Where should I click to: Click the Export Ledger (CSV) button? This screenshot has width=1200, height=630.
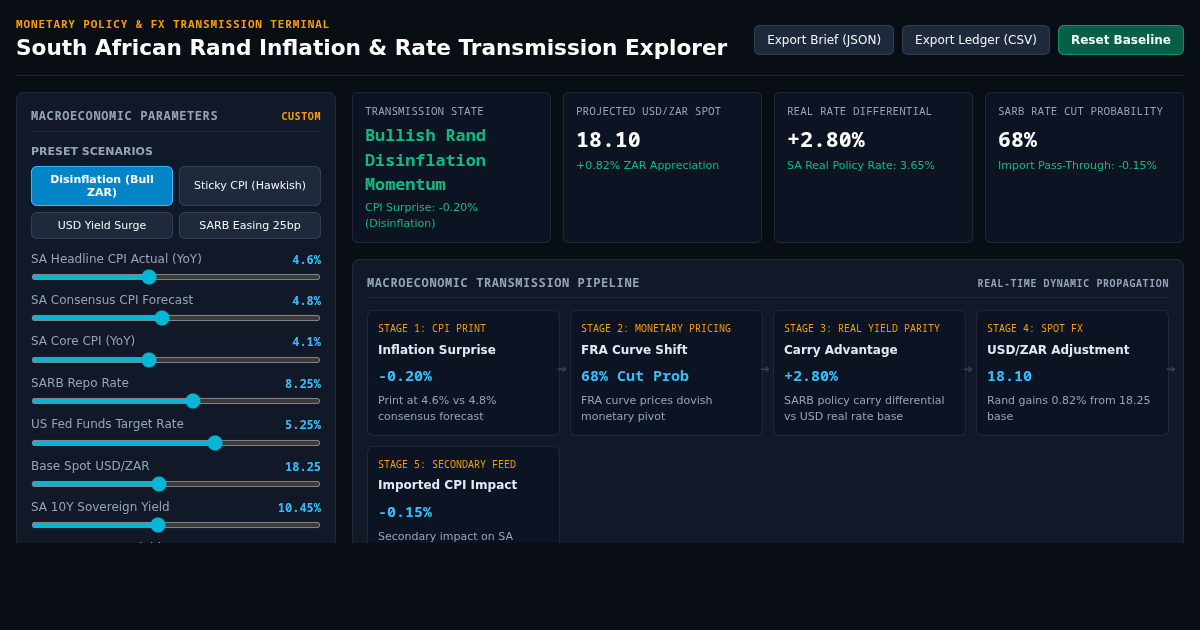coord(976,40)
